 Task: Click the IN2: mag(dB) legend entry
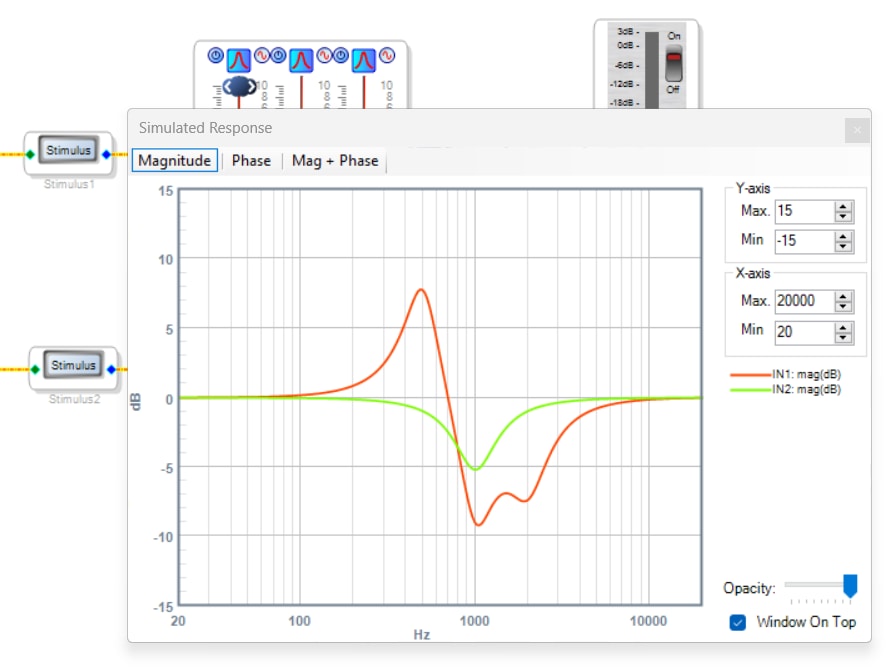tap(786, 390)
